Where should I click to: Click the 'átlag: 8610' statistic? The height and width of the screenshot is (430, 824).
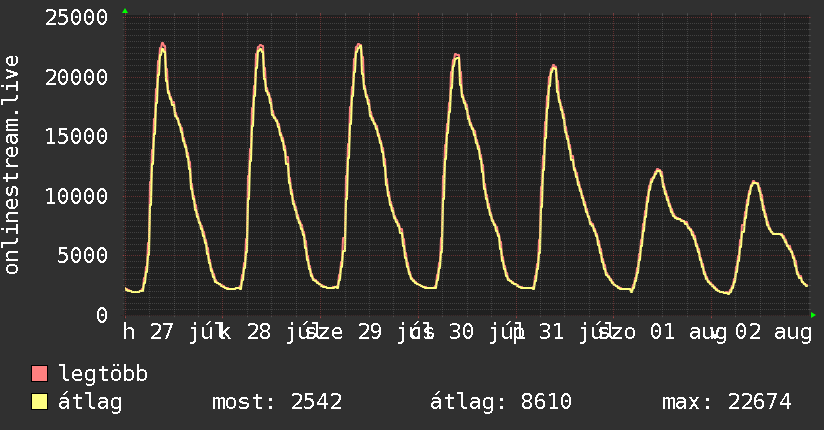coord(500,402)
